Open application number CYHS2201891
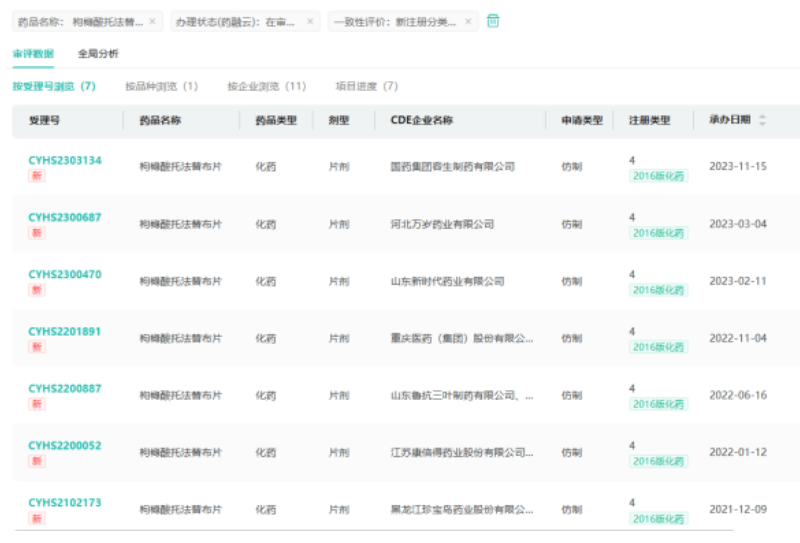 pos(65,331)
